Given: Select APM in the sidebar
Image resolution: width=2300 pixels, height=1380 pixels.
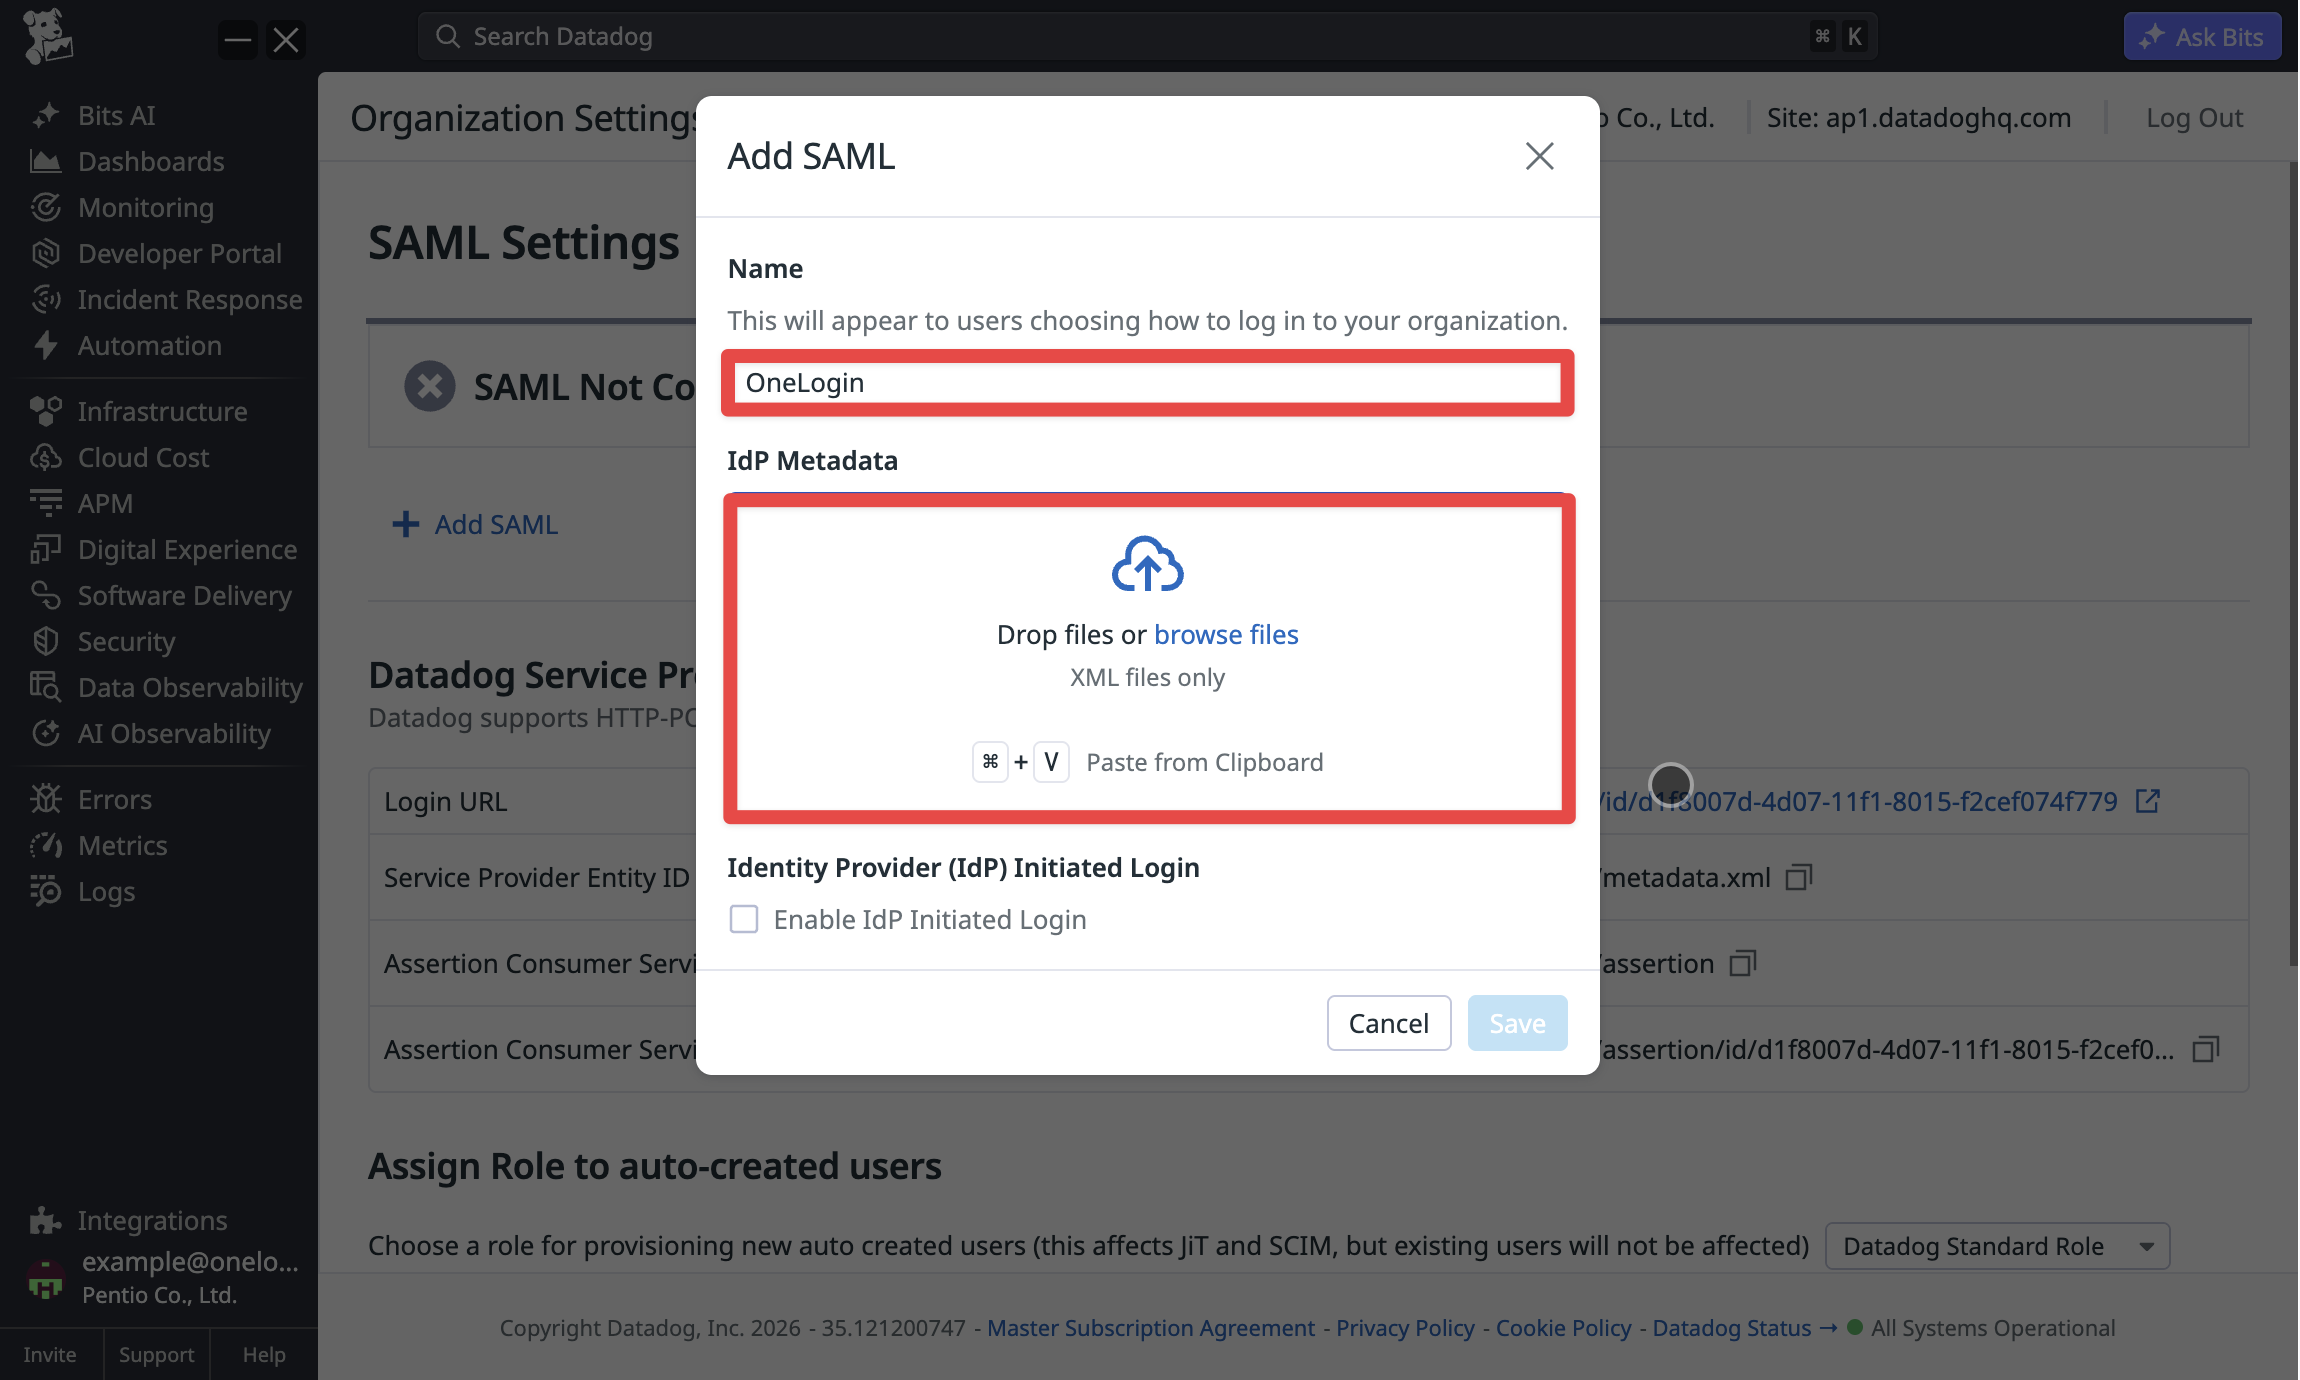Looking at the screenshot, I should (x=105, y=503).
